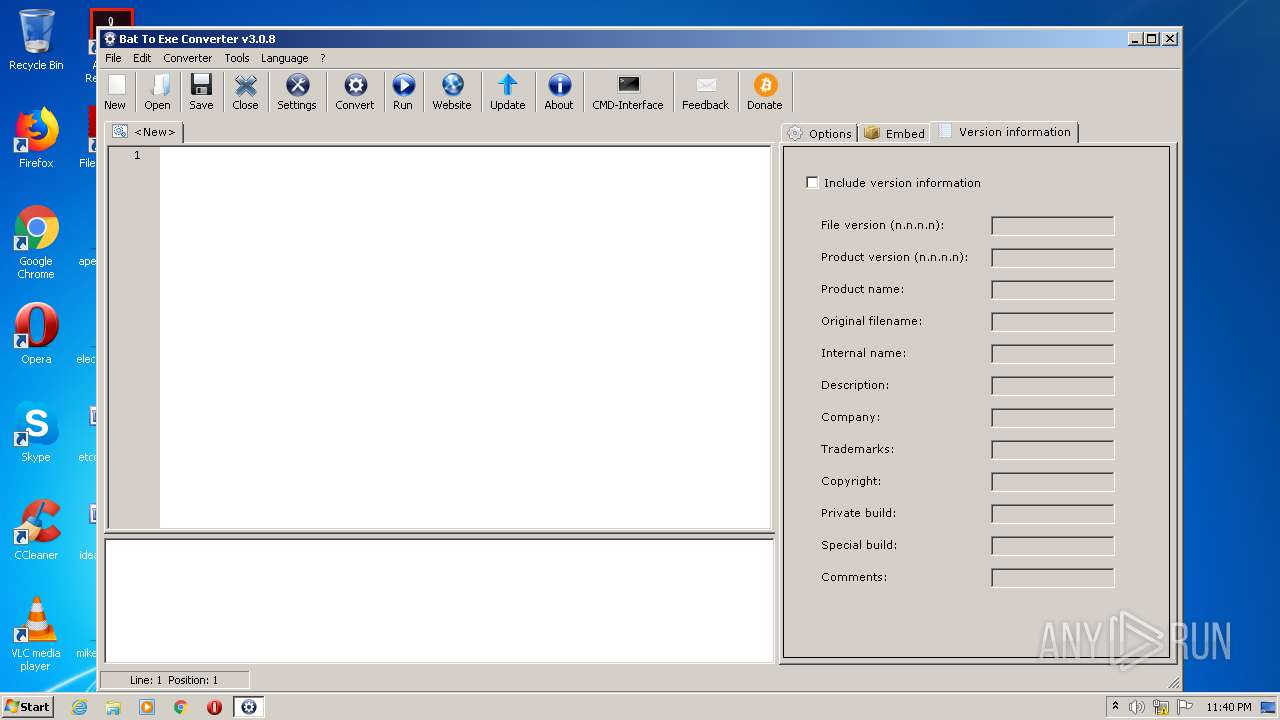Open Recycle Bin on desktop

point(36,40)
